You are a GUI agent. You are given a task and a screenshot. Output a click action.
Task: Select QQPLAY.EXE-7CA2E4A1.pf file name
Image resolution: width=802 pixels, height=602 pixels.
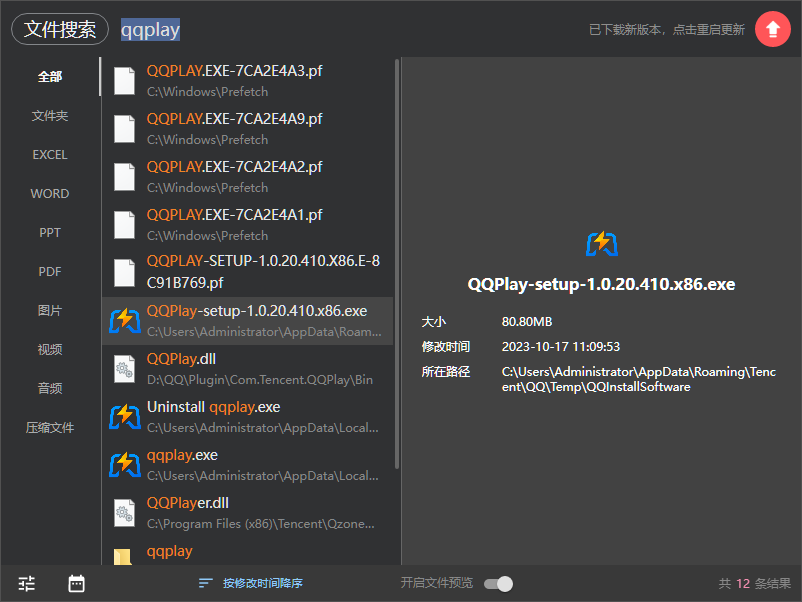[x=234, y=215]
